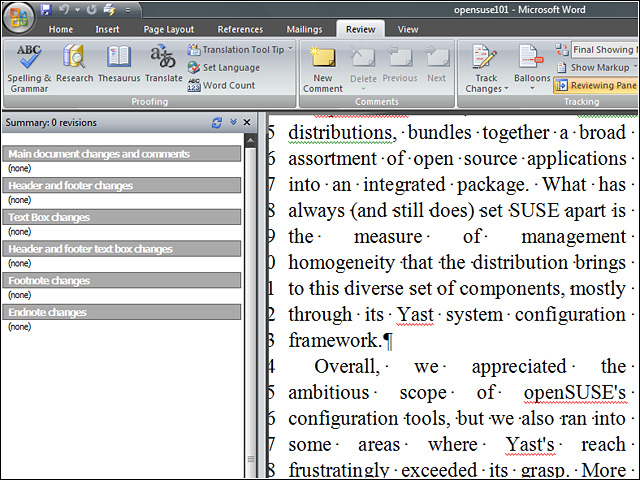Jump to the Next comment
Image resolution: width=640 pixels, height=480 pixels.
point(436,65)
